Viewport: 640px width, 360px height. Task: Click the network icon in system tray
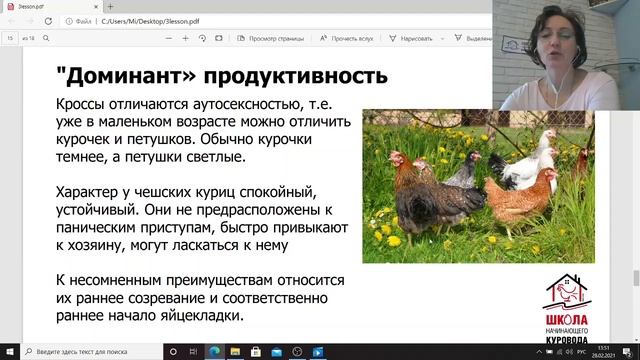(560, 351)
